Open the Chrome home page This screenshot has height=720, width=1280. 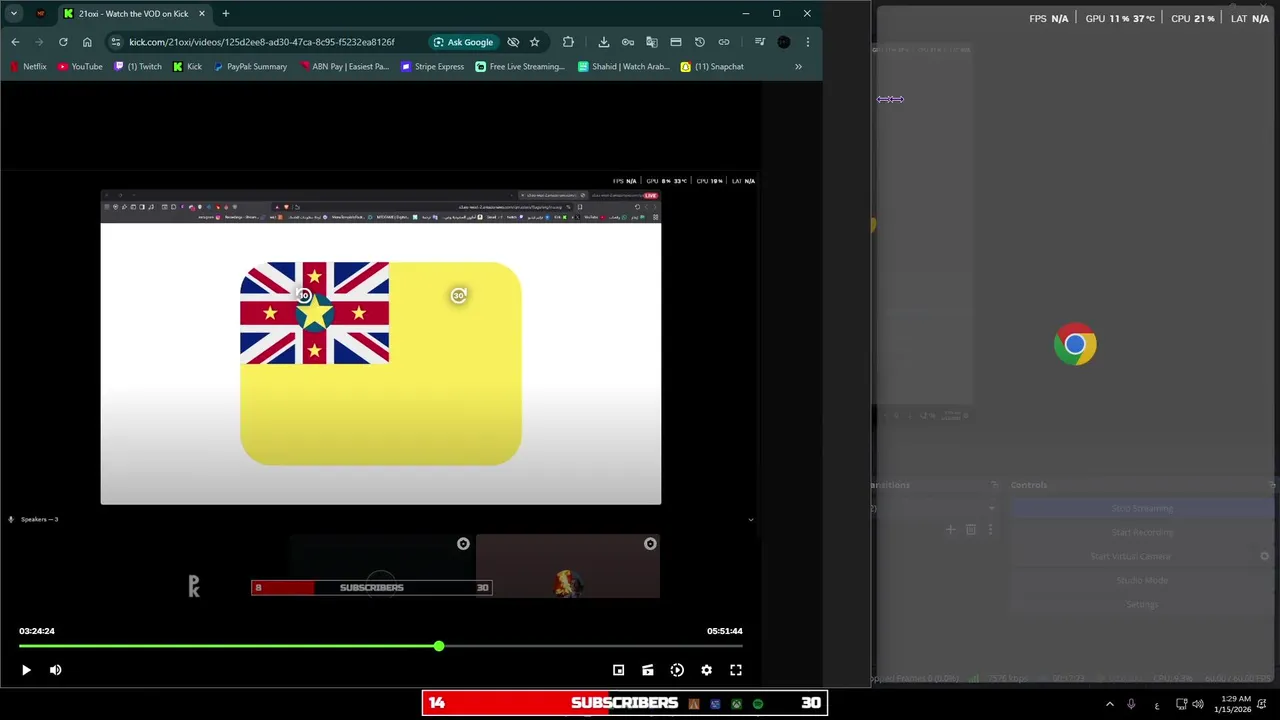point(87,42)
